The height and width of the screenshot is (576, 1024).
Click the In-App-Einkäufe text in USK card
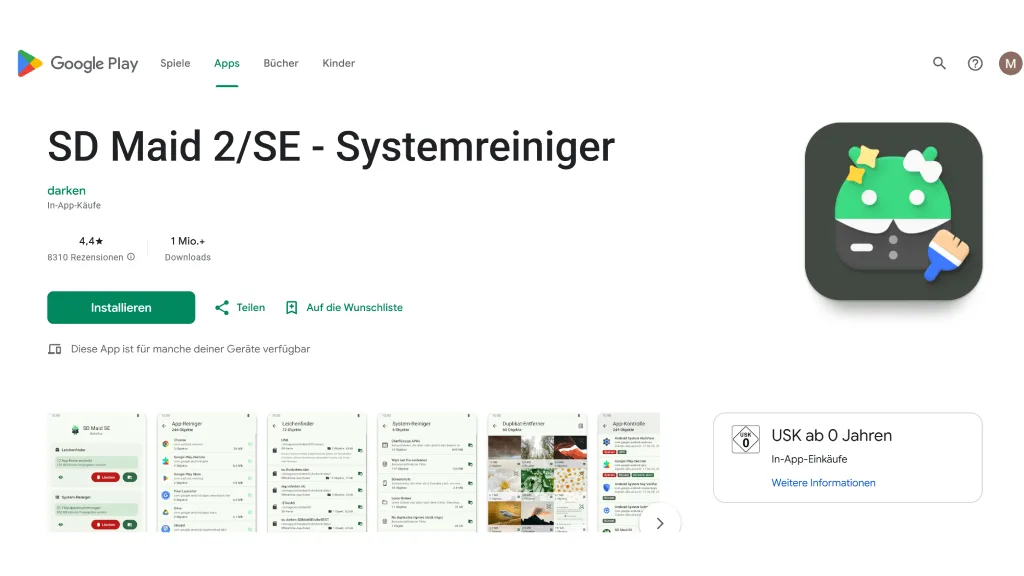click(809, 459)
